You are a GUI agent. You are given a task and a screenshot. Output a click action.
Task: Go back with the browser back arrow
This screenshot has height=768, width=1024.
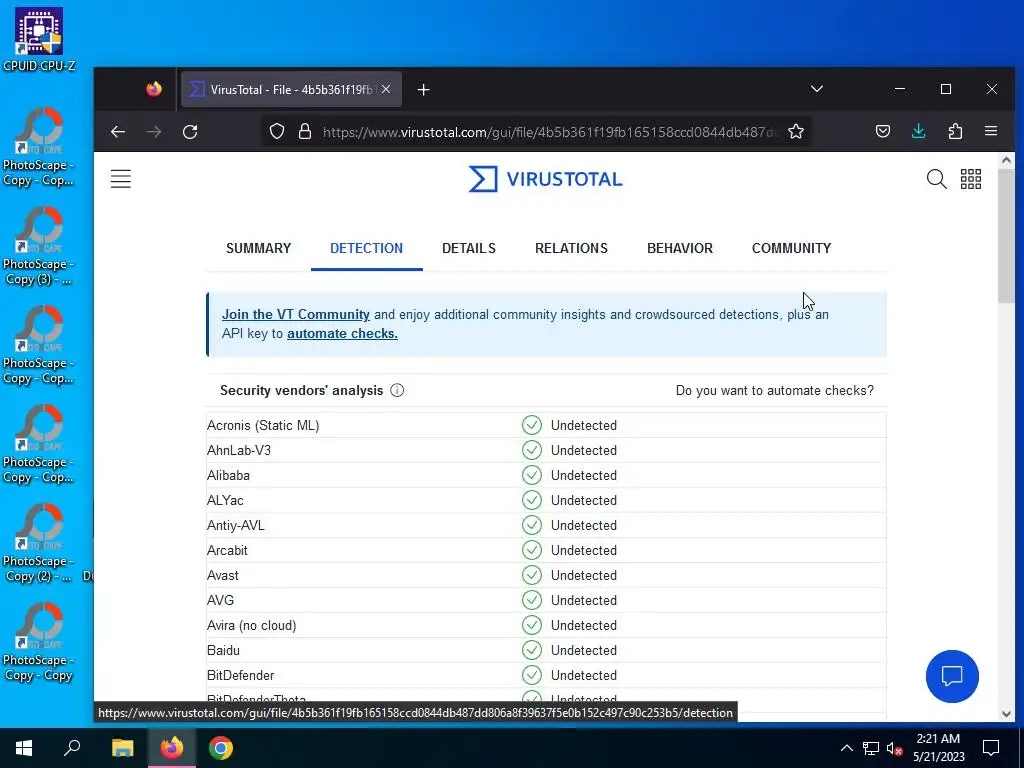[x=118, y=132]
